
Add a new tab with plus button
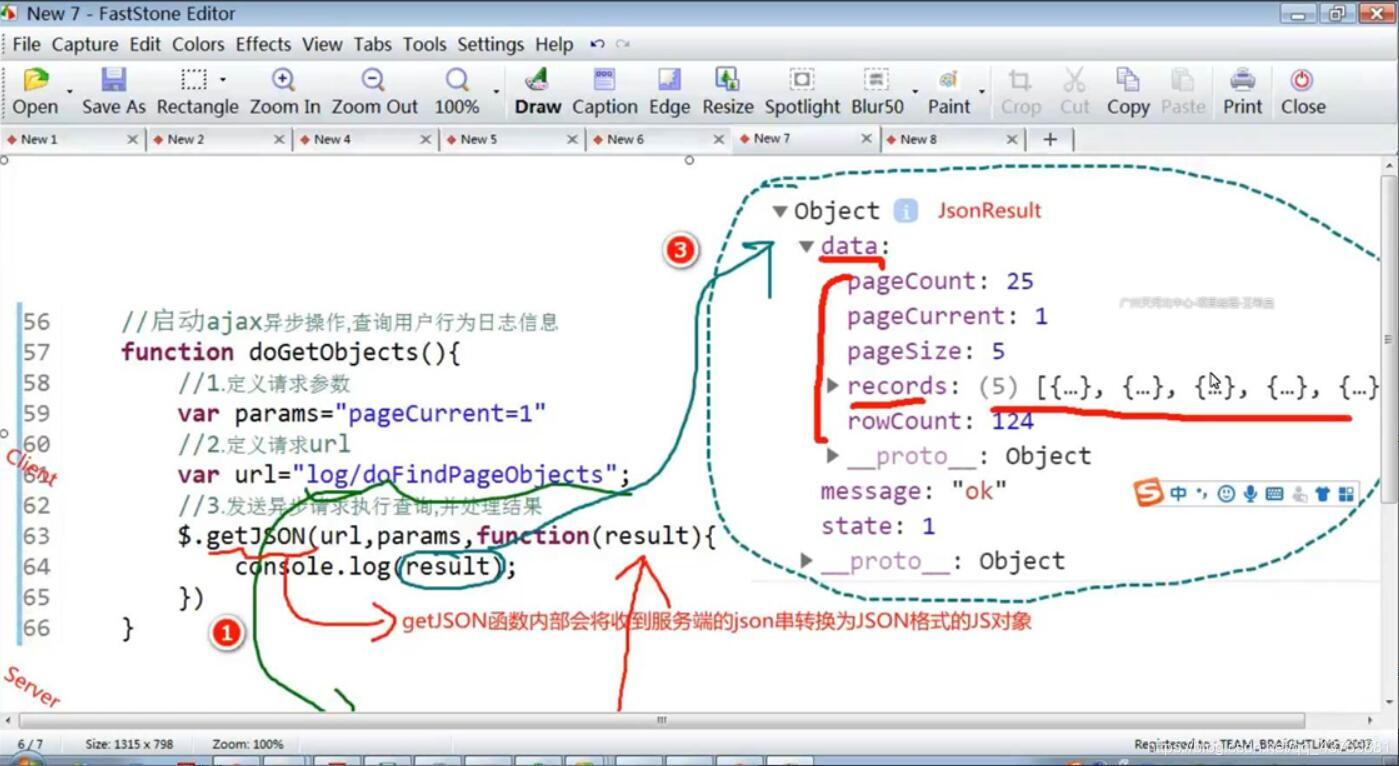click(x=1050, y=139)
